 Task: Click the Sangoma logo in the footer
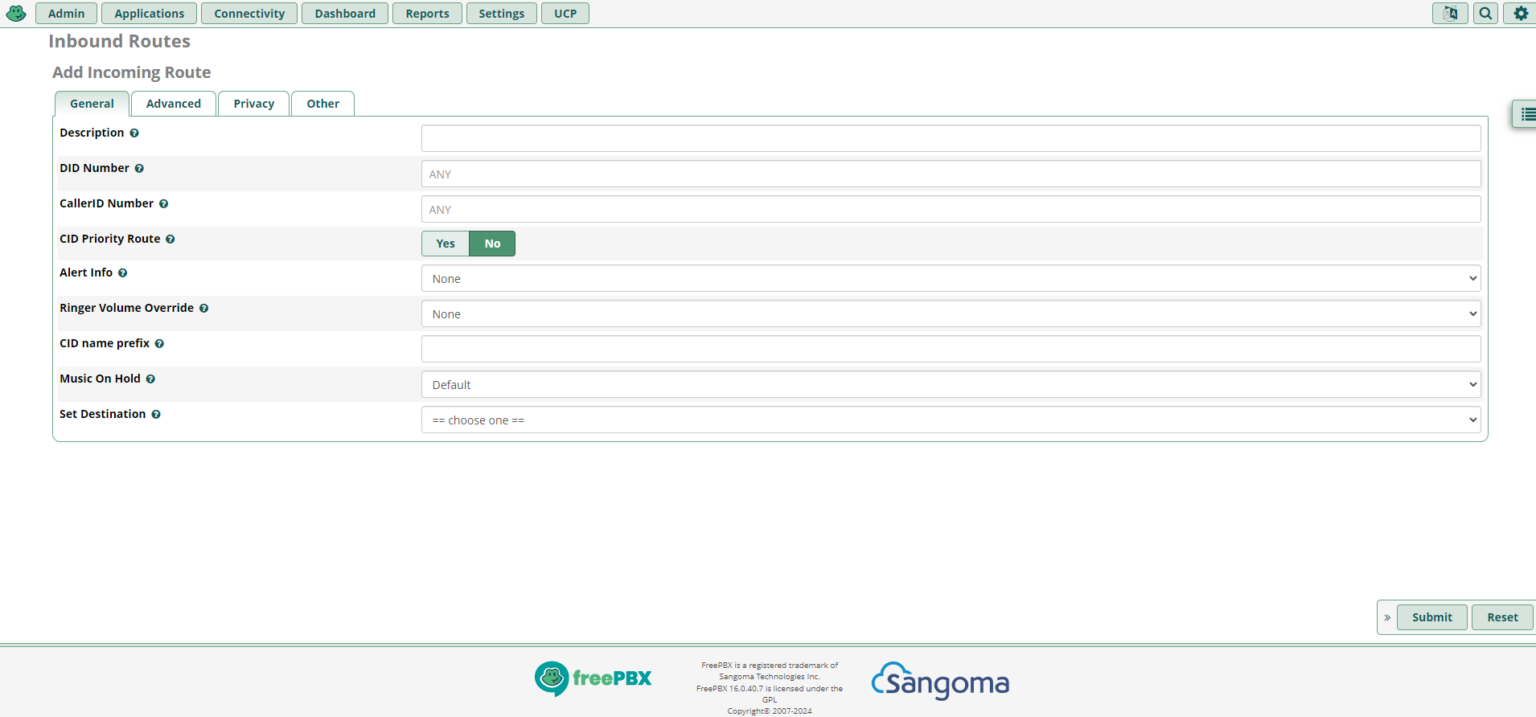click(x=939, y=681)
